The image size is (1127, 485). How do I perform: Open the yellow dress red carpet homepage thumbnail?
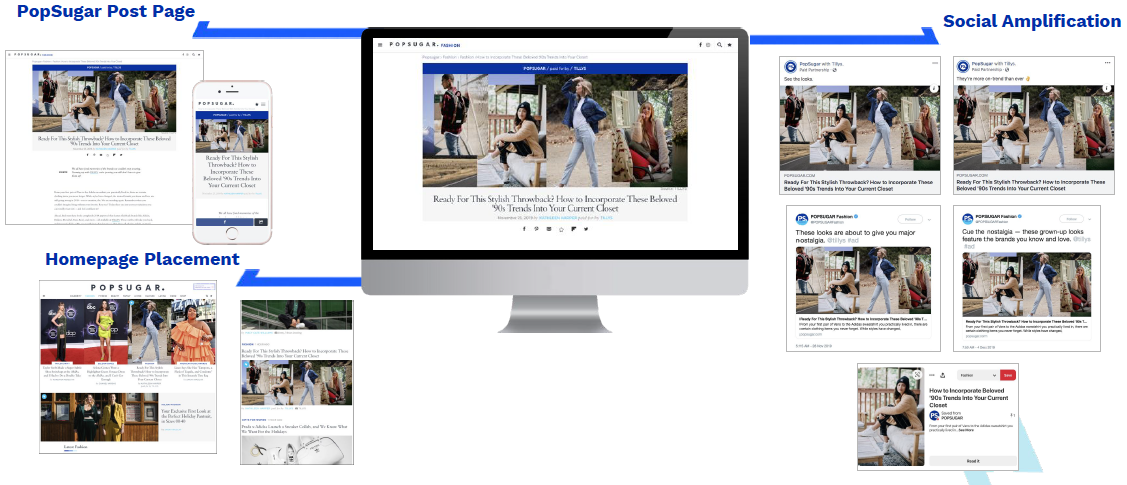(106, 333)
